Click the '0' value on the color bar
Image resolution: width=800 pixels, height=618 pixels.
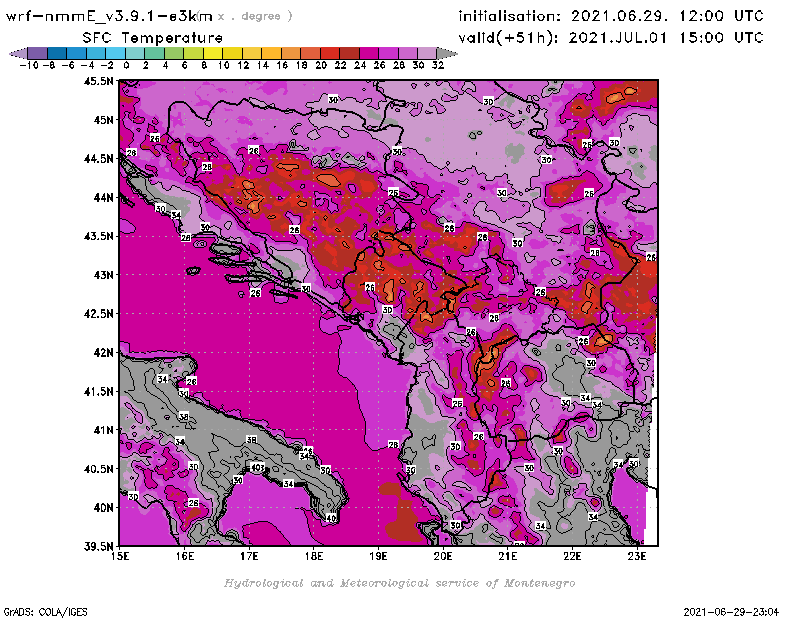pyautogui.click(x=126, y=65)
